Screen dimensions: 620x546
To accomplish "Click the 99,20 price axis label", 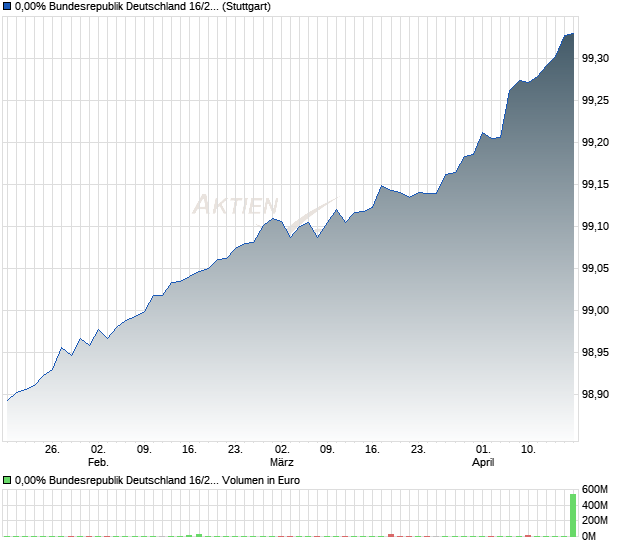I will pyautogui.click(x=595, y=142).
